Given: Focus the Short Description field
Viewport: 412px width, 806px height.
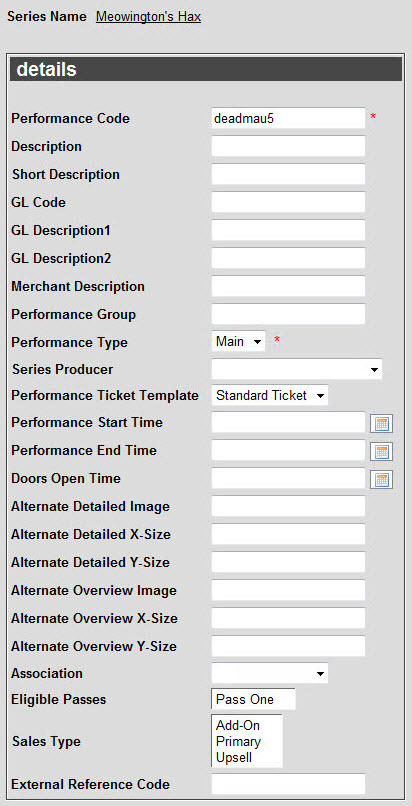Looking at the screenshot, I should (288, 174).
